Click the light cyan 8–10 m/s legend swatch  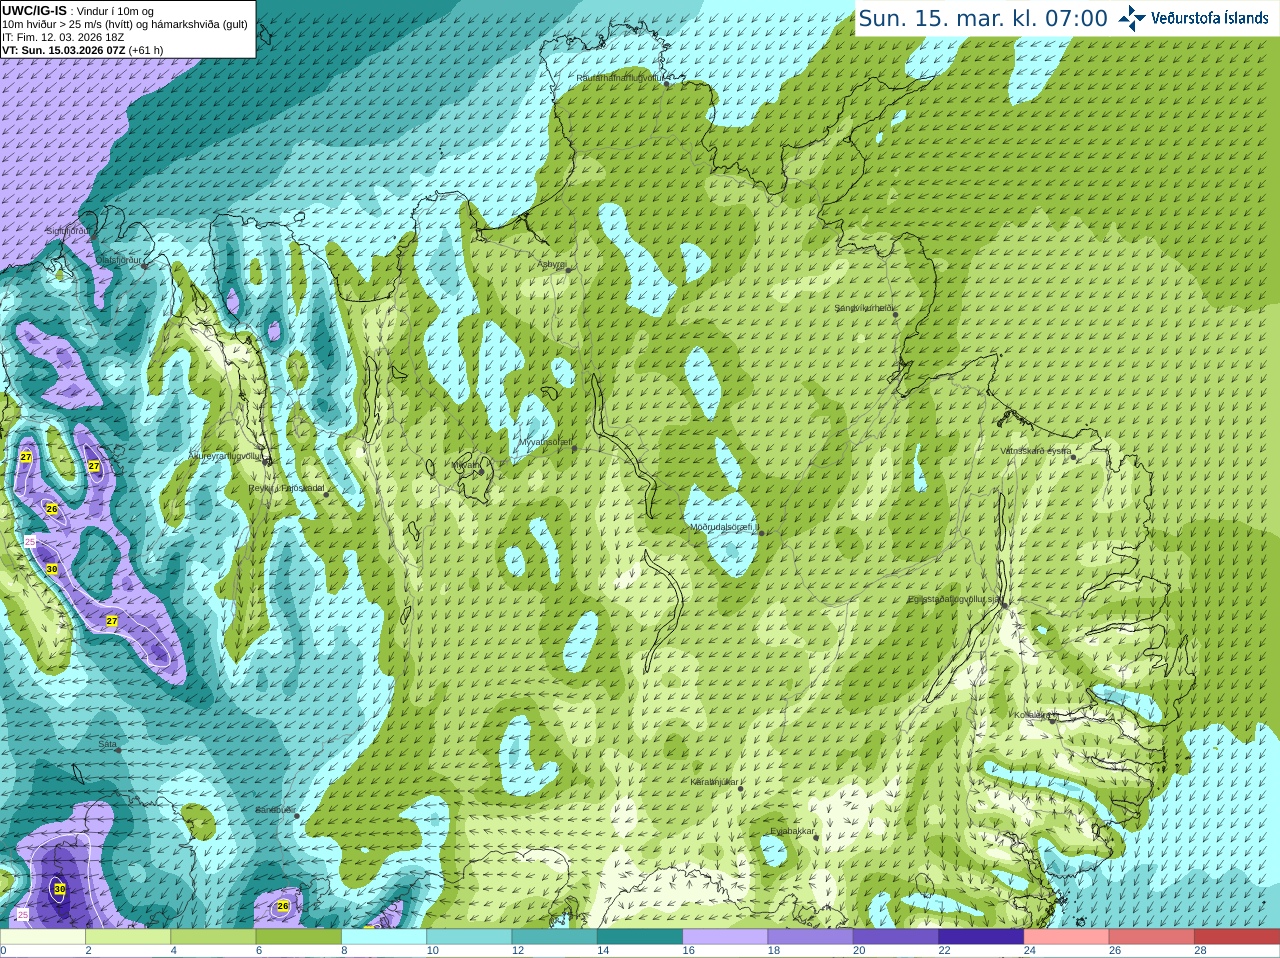tap(384, 937)
